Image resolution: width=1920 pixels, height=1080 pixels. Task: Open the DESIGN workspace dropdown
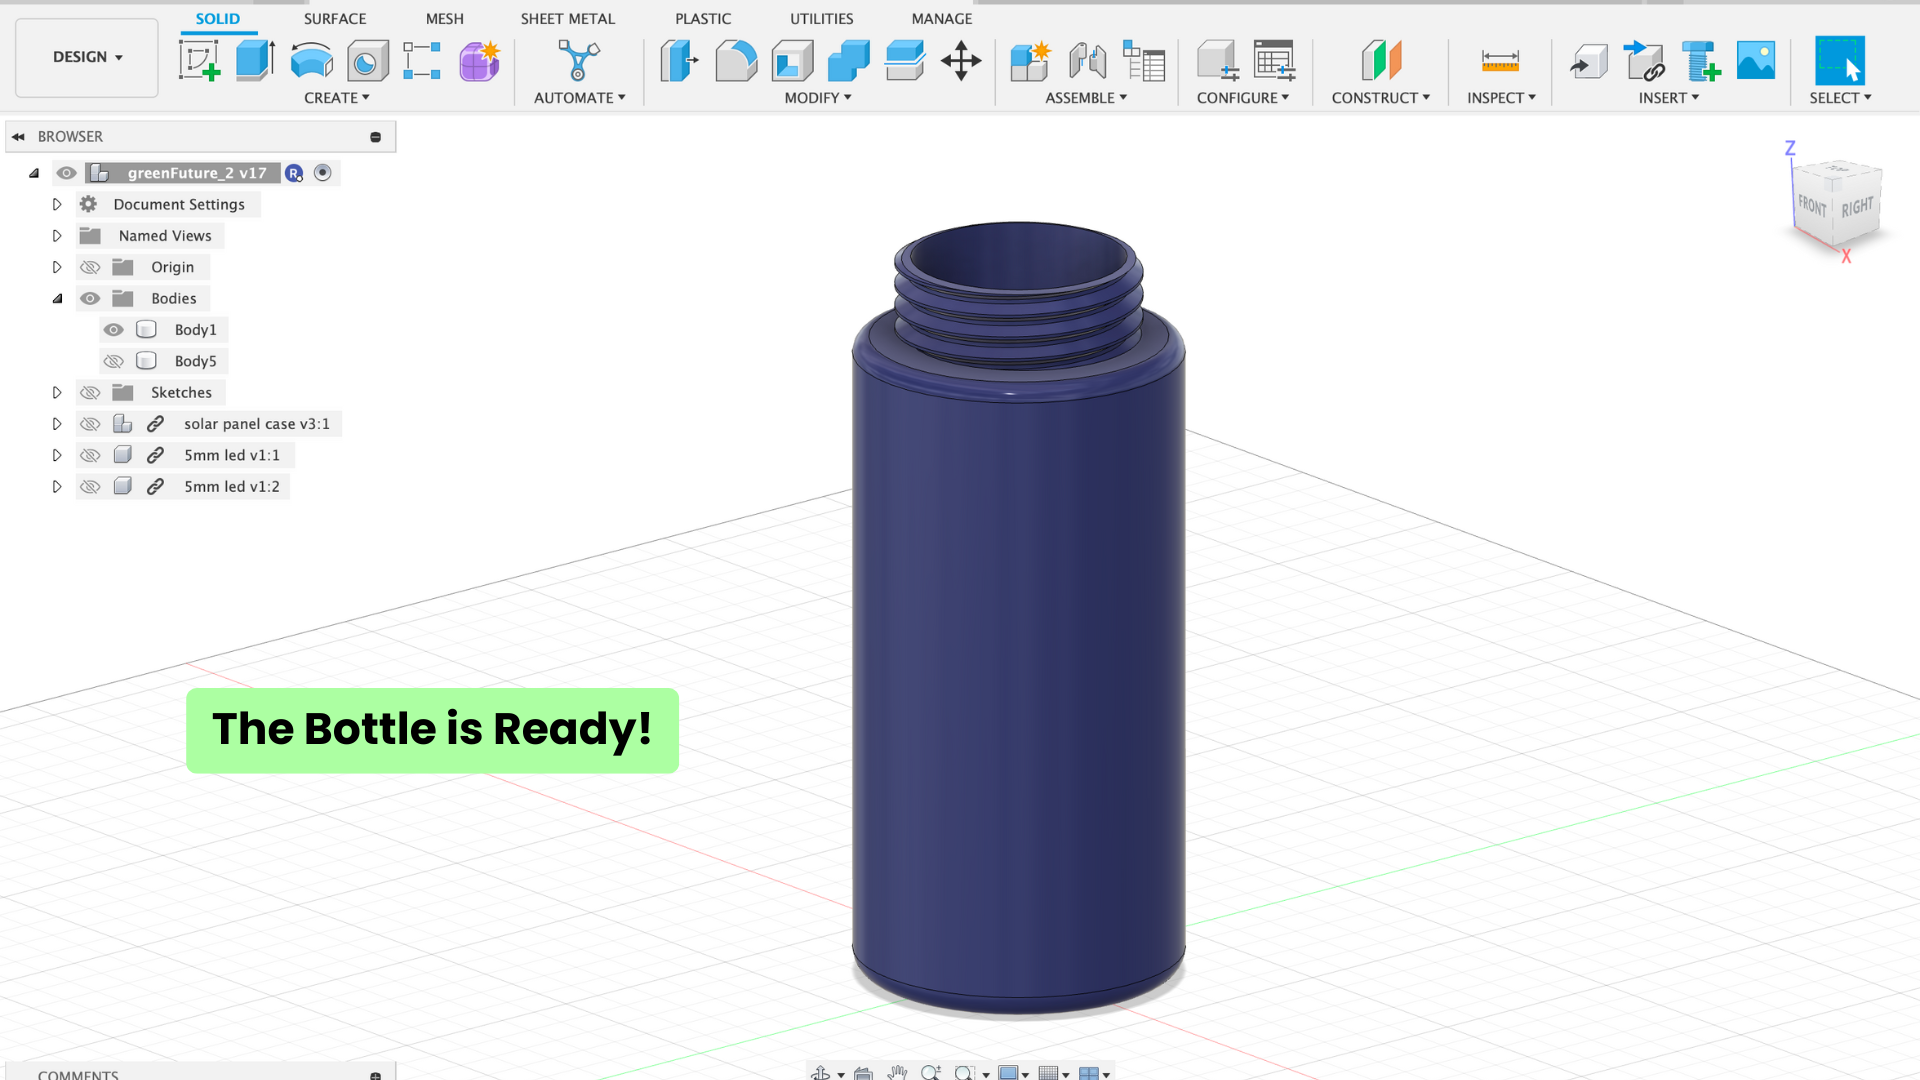coord(87,57)
